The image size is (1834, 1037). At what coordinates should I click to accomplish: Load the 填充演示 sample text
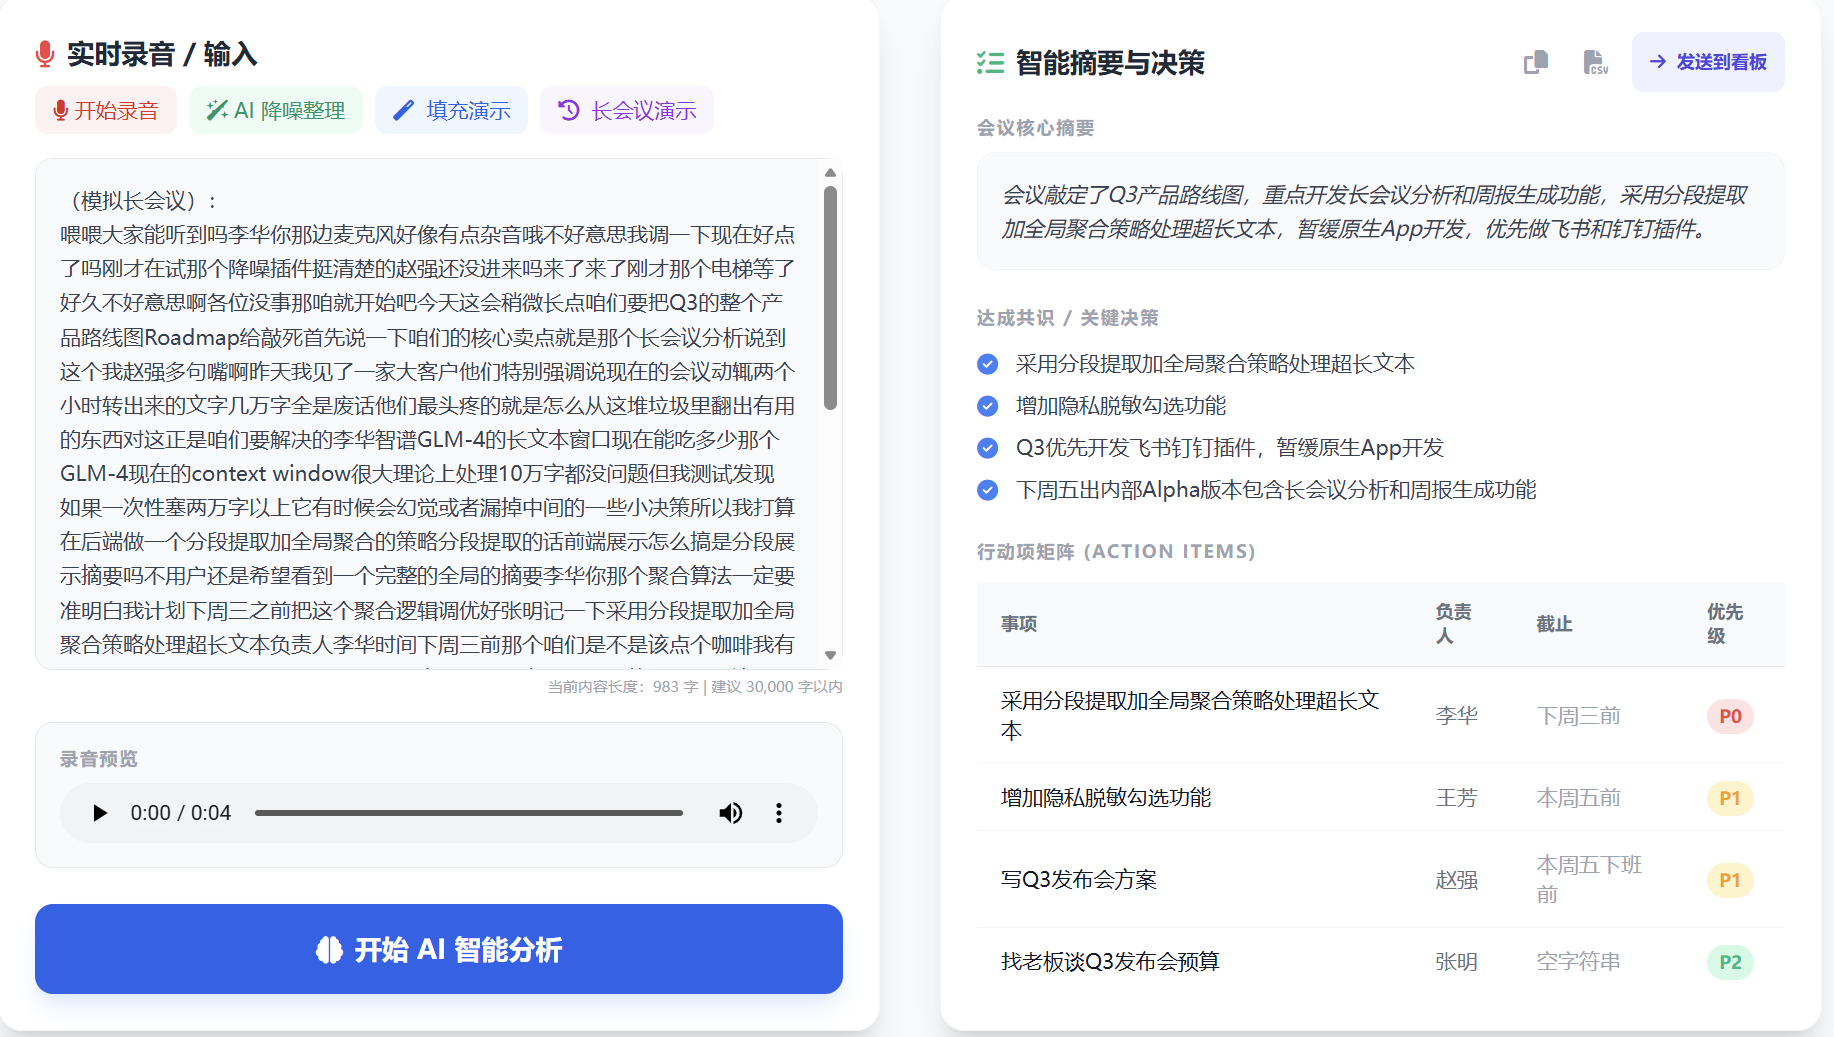click(451, 110)
